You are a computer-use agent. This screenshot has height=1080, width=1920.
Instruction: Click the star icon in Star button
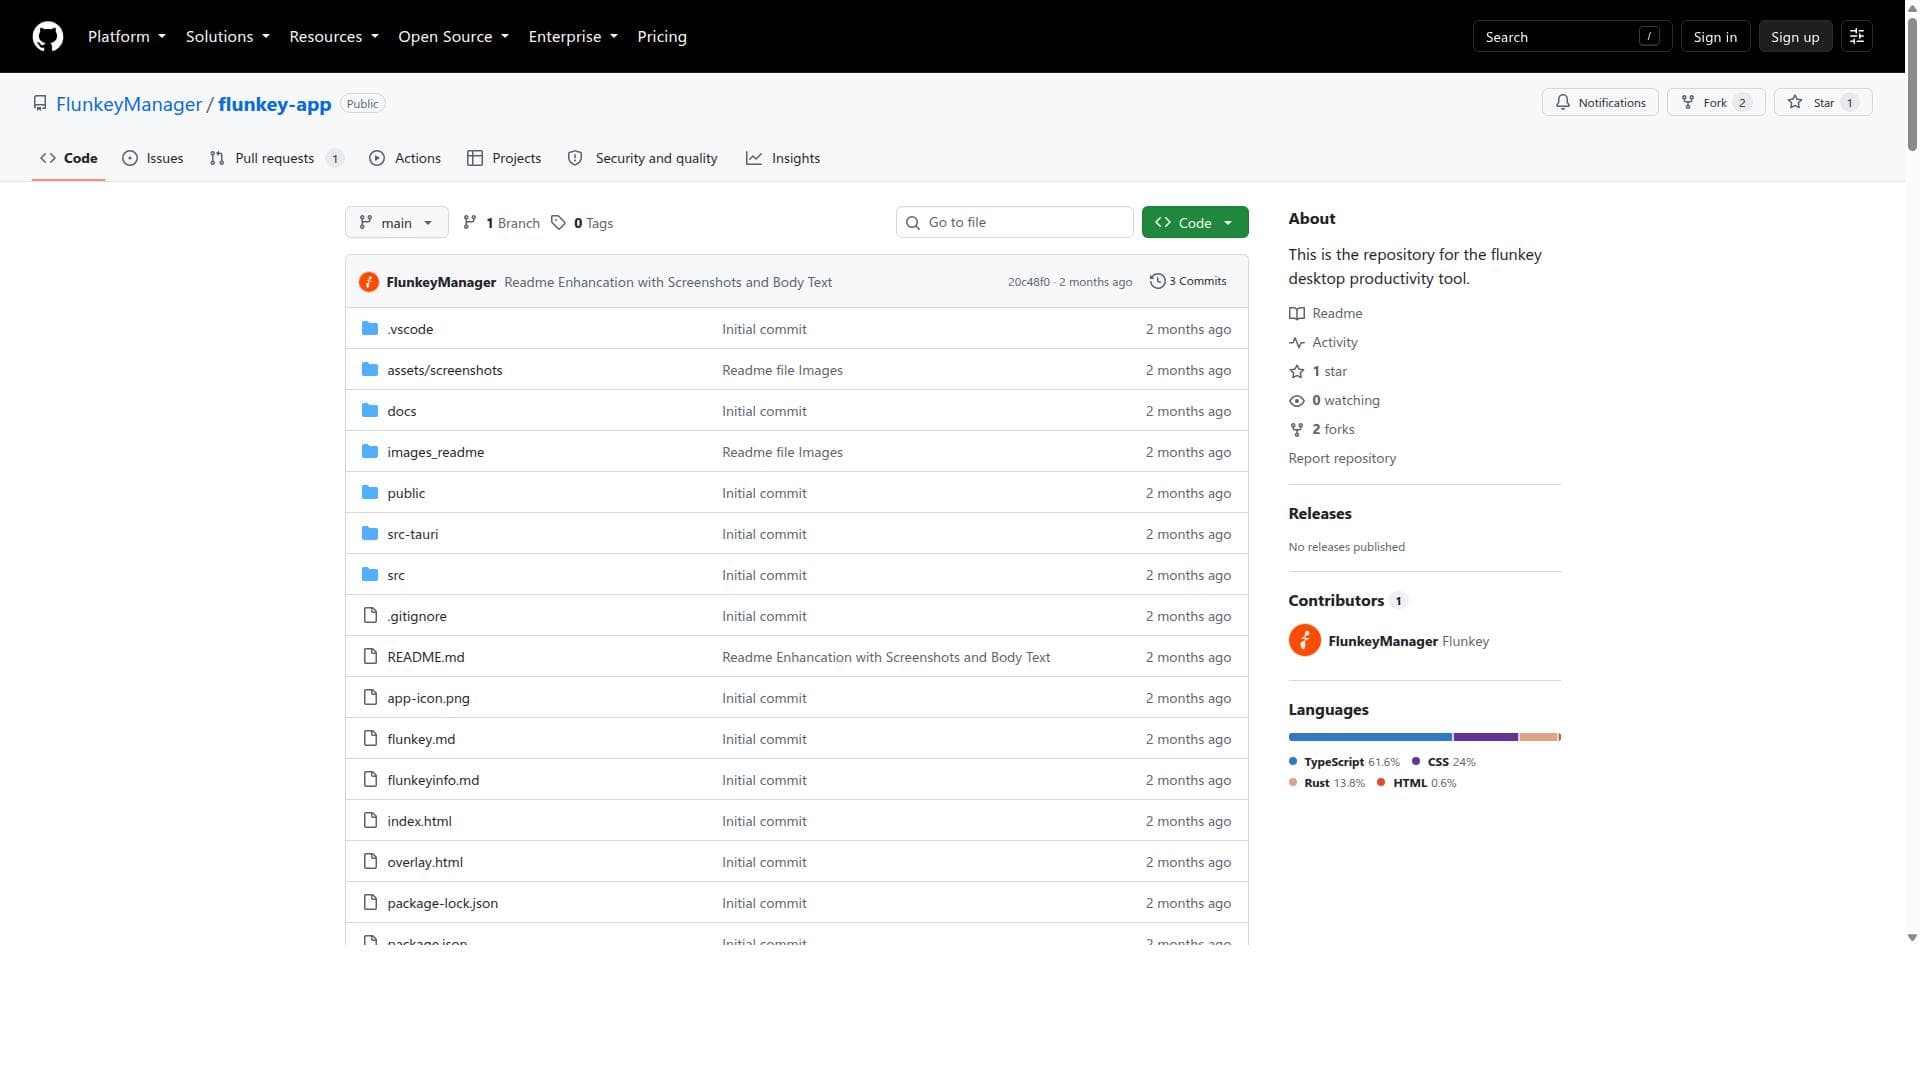[1795, 103]
